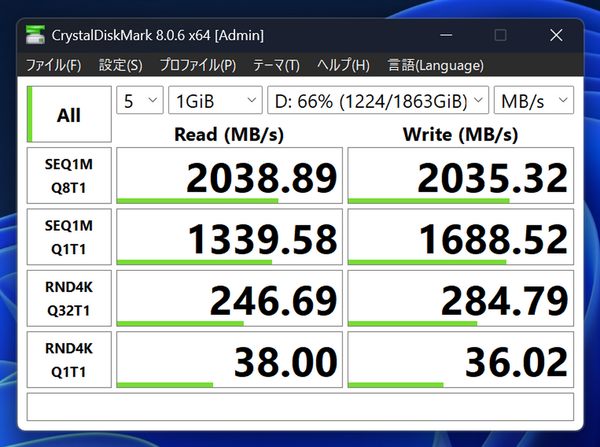Click the Write (MB/s) column header
600x447 pixels.
point(460,135)
